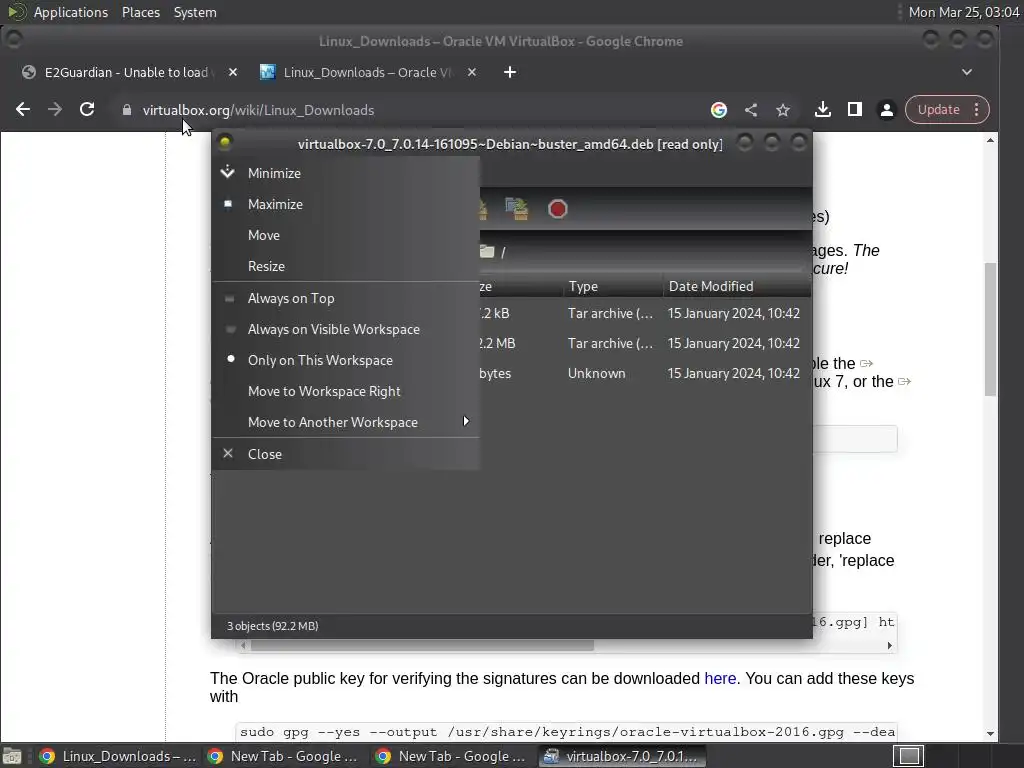The height and width of the screenshot is (768, 1024).
Task: Click the Google icon in the address bar
Action: tap(719, 110)
